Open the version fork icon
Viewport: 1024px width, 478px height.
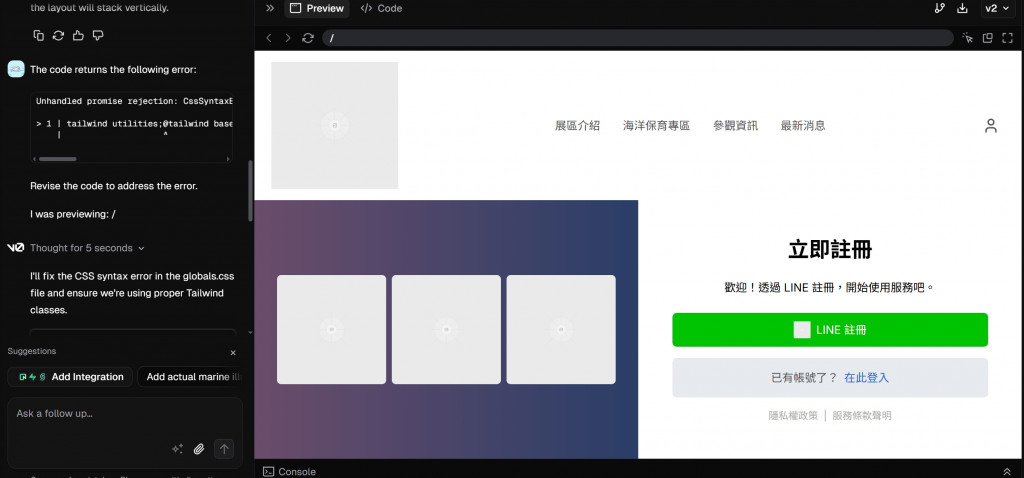click(x=940, y=8)
